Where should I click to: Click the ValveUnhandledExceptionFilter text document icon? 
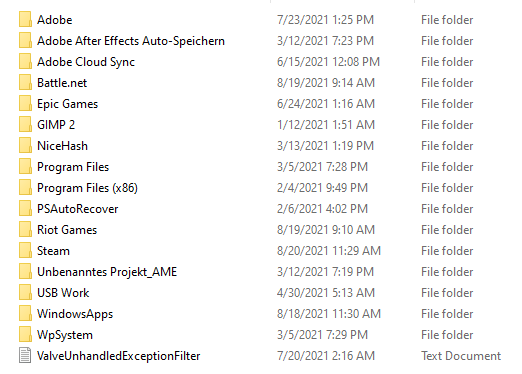25,356
